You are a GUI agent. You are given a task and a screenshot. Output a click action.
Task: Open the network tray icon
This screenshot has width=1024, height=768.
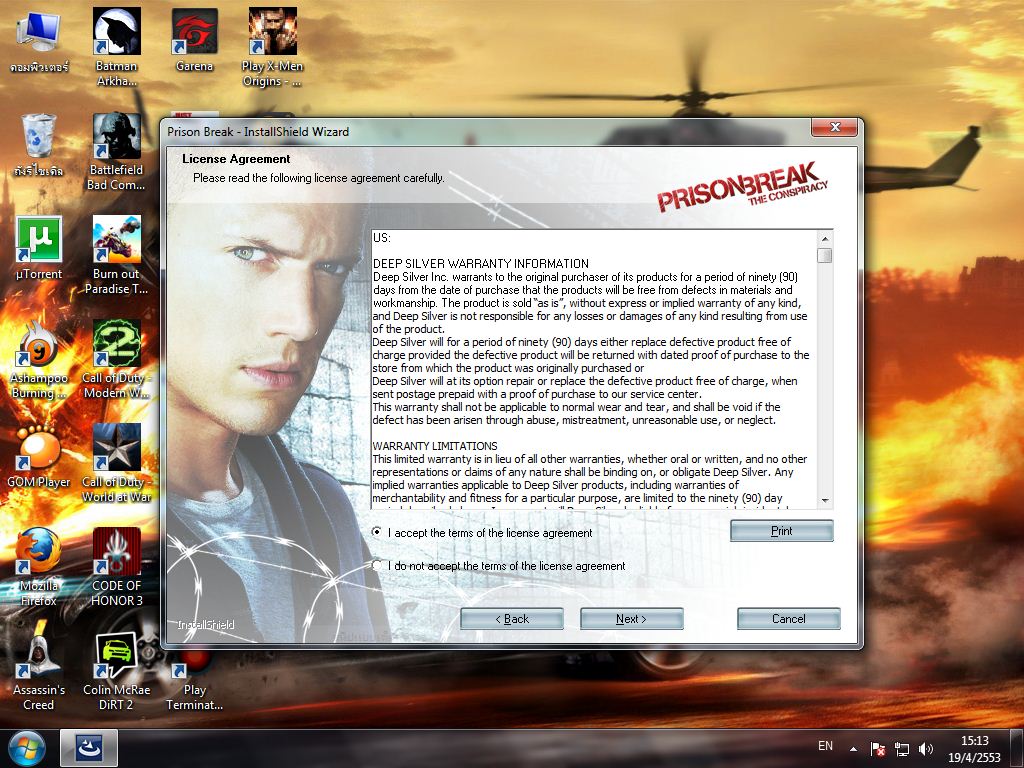pos(902,748)
